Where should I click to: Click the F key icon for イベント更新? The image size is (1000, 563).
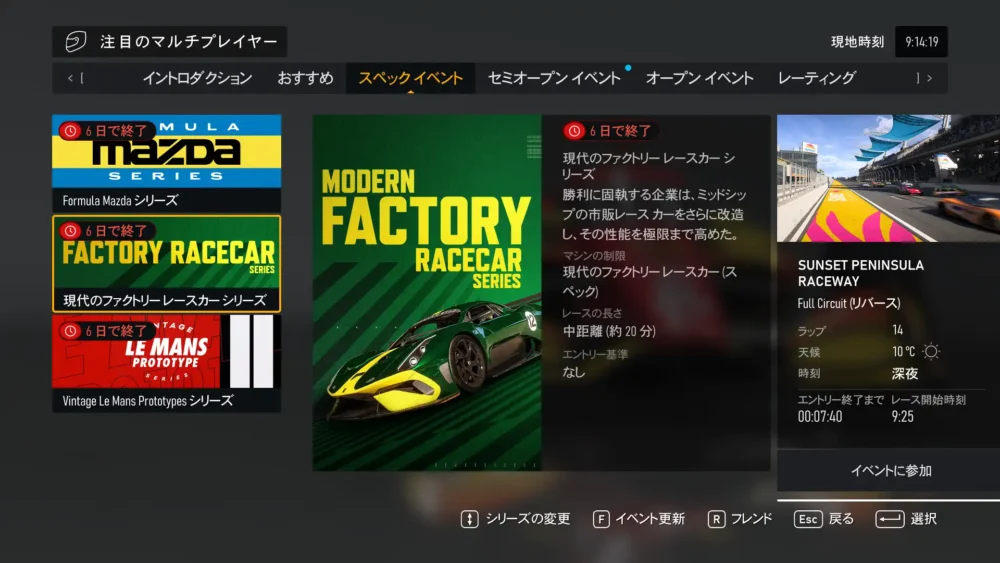601,519
